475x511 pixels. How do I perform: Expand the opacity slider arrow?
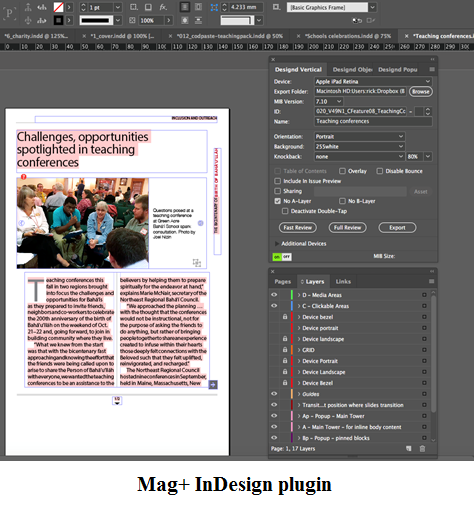pyautogui.click(x=168, y=20)
